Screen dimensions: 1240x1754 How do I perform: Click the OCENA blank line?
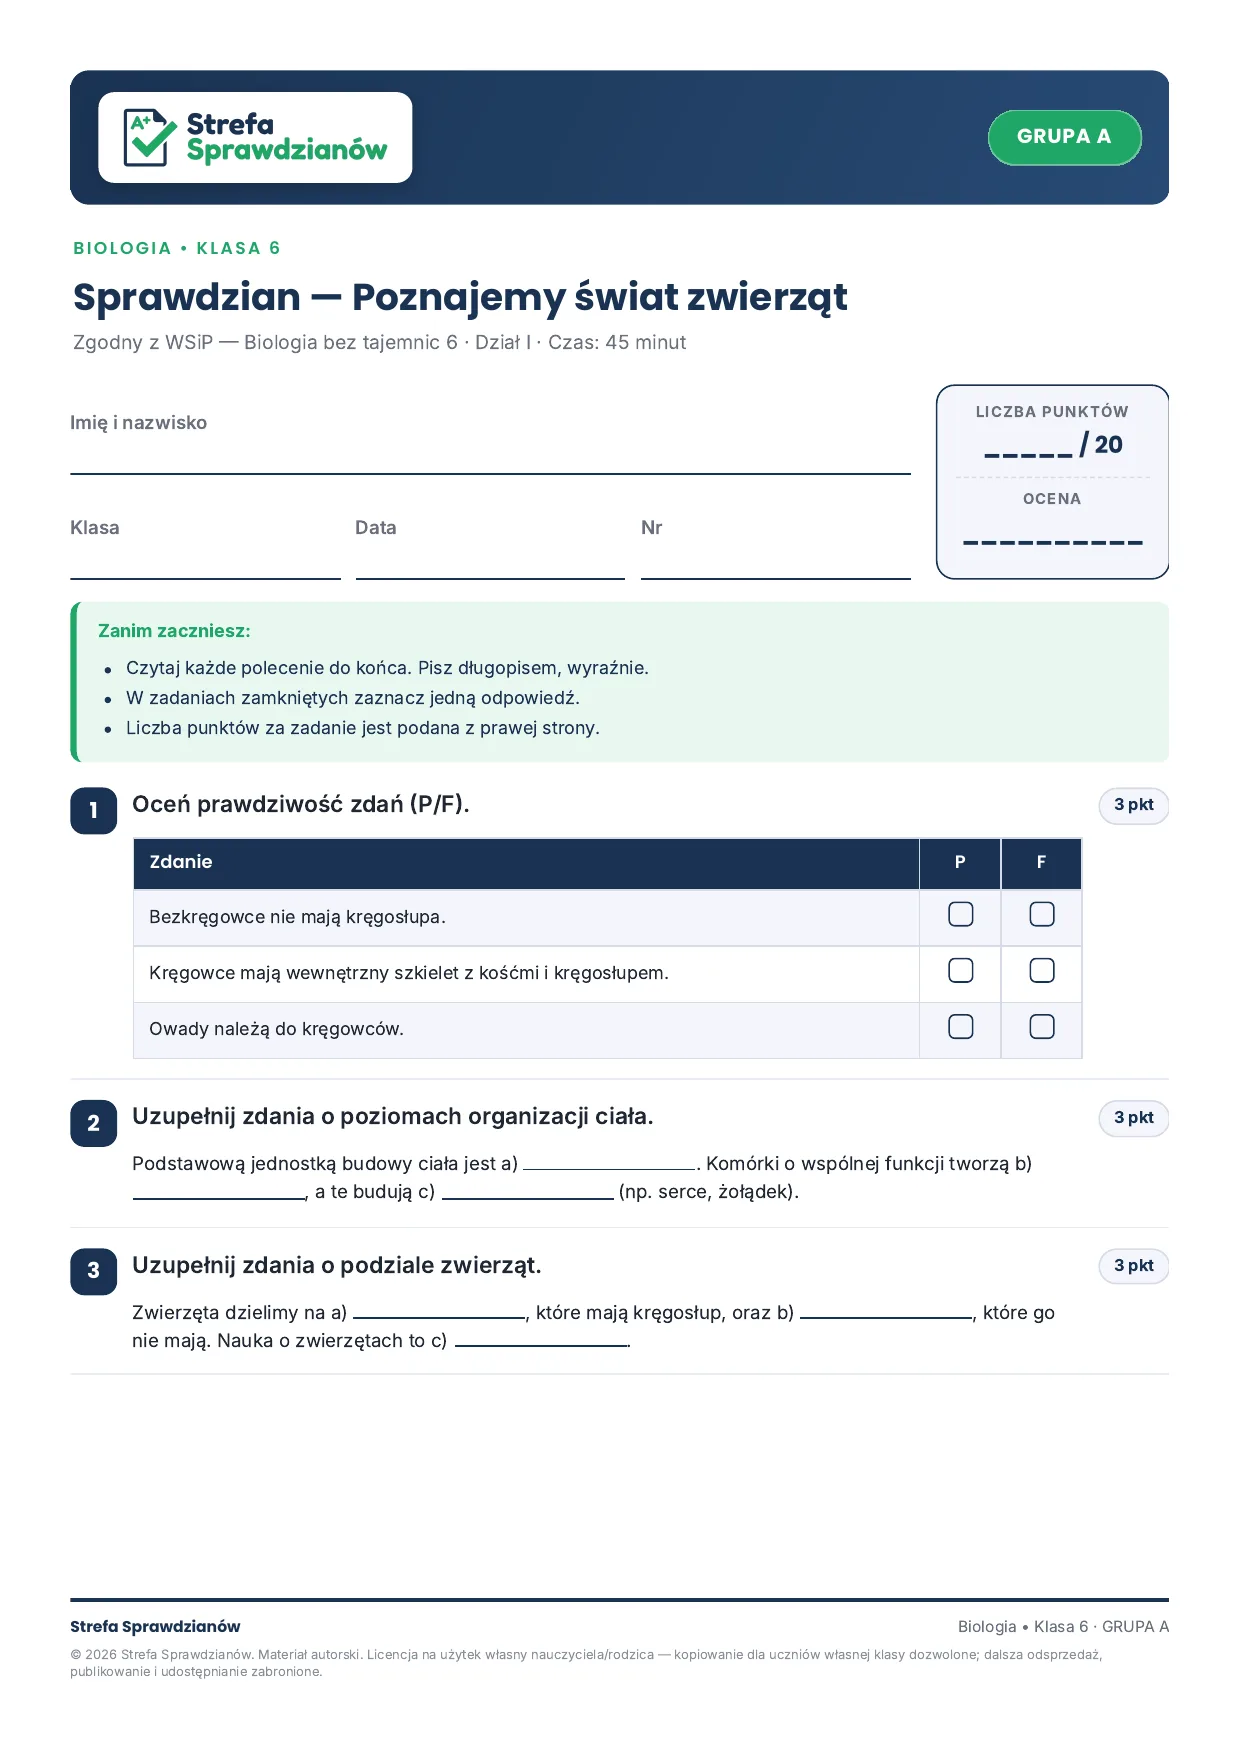[x=1052, y=542]
